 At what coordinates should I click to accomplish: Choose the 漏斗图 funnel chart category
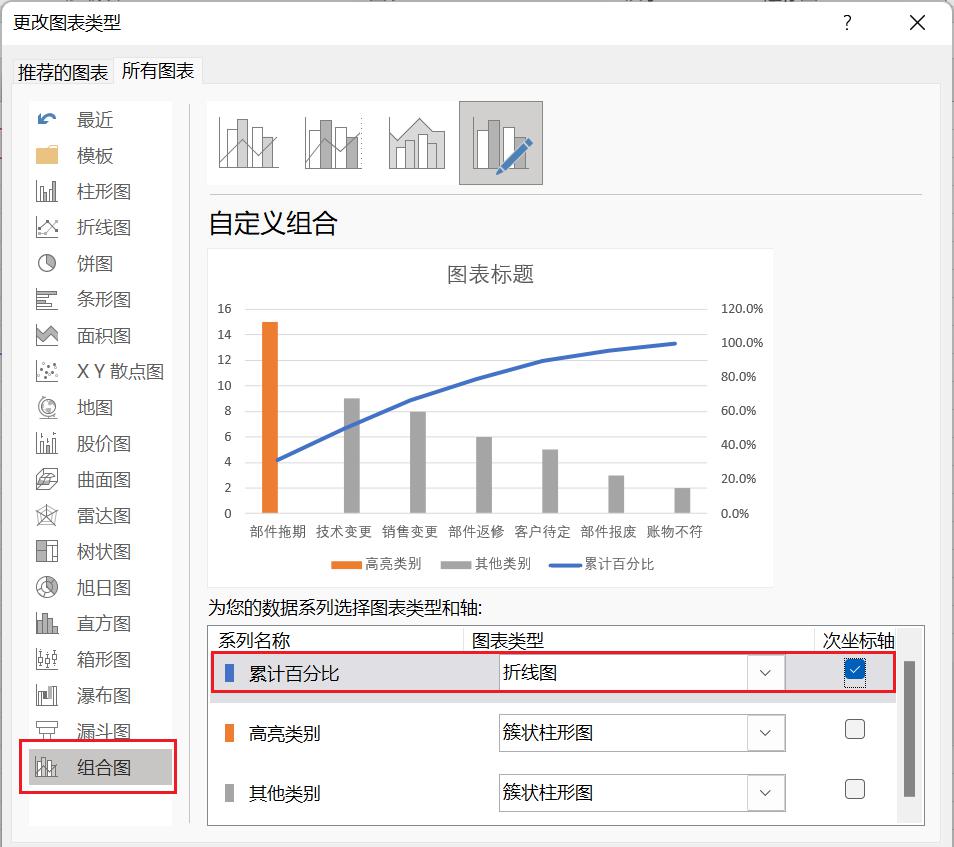(100, 730)
